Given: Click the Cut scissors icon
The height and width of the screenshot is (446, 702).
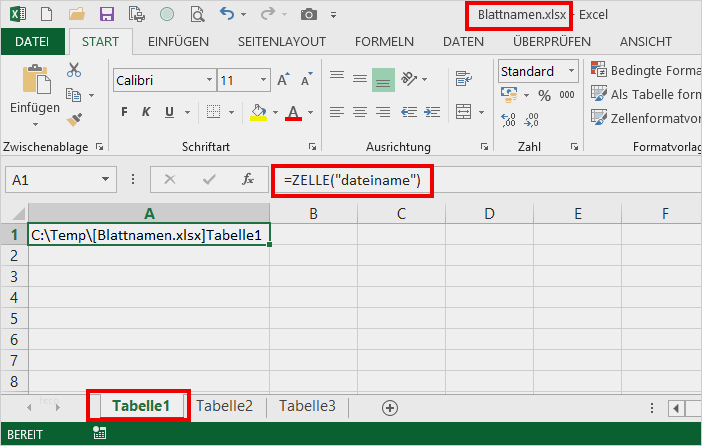Looking at the screenshot, I should click(x=74, y=70).
